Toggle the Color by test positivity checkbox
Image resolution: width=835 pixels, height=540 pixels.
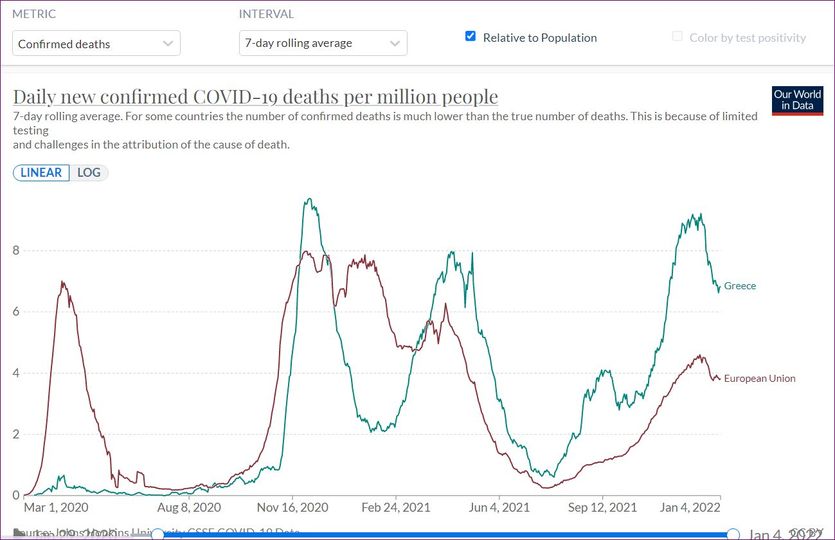(x=679, y=37)
